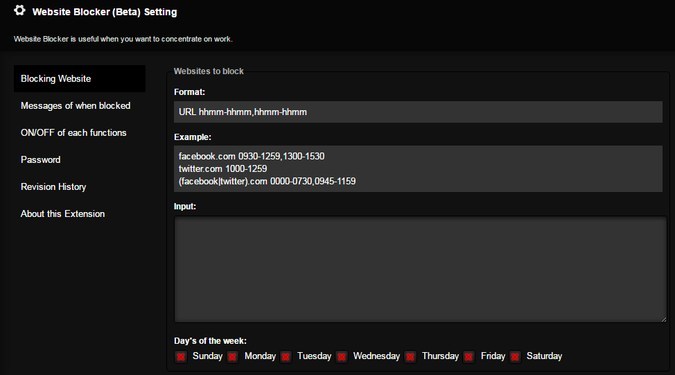The height and width of the screenshot is (375, 675).
Task: Select the Password menu item
Action: coord(40,160)
